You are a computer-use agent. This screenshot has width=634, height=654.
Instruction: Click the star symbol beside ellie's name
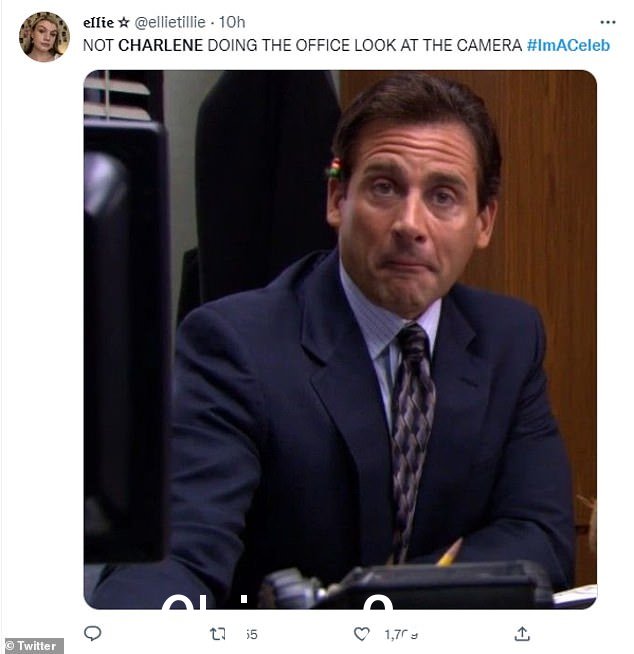tap(124, 22)
